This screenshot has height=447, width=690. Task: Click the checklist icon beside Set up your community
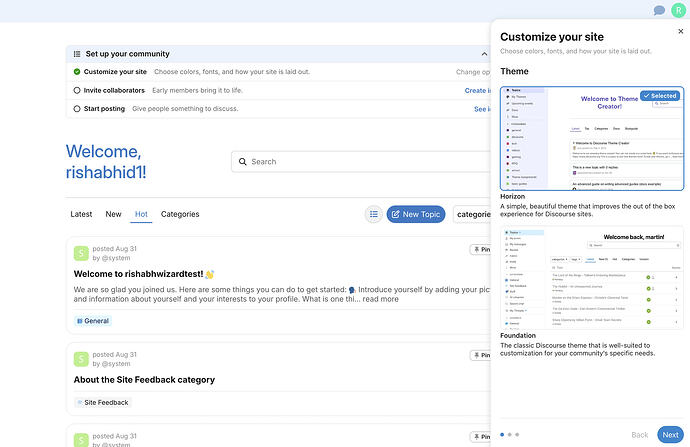[77, 54]
